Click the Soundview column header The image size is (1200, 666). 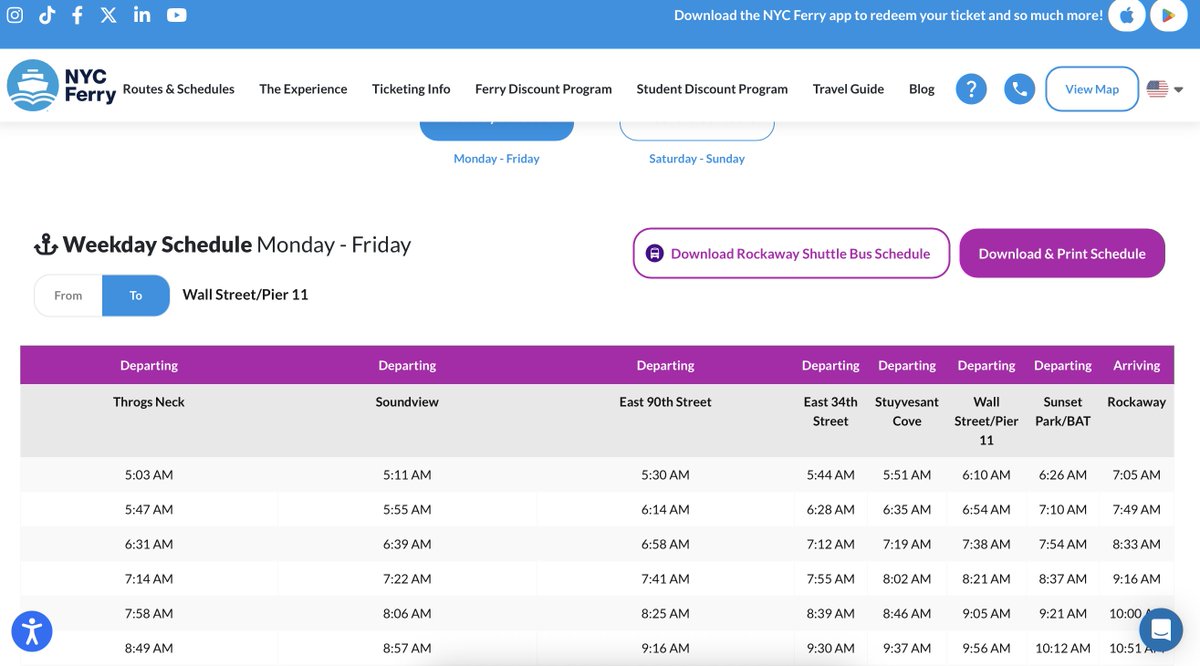[x=407, y=402]
